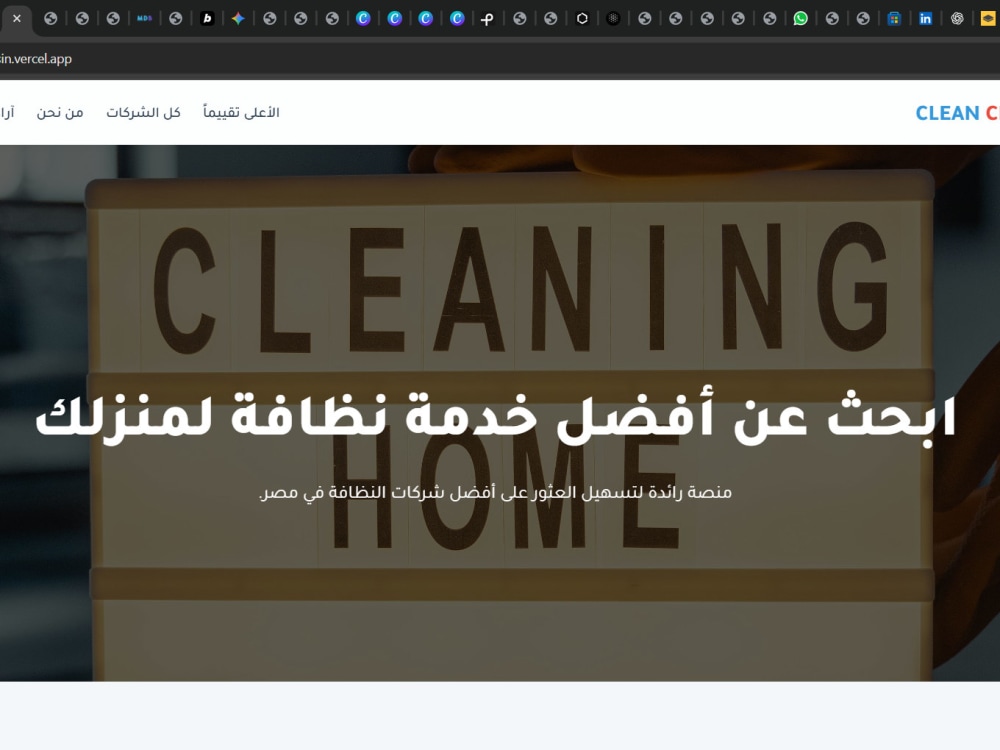Open the 'الأعلى تقييماً' nav link
Viewport: 1000px width, 750px height.
(241, 112)
